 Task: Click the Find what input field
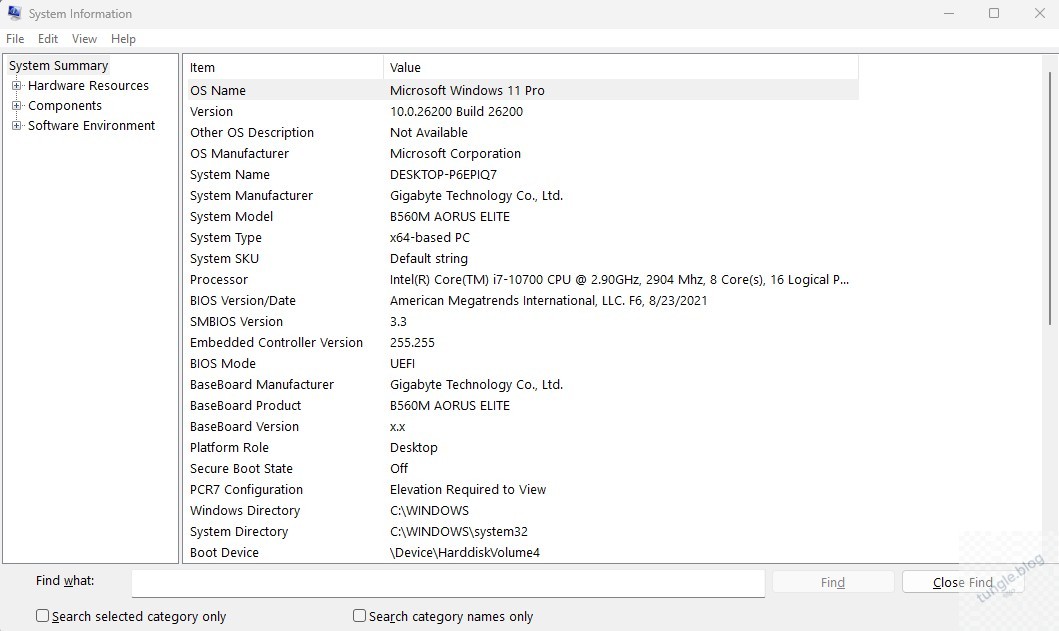pyautogui.click(x=448, y=583)
